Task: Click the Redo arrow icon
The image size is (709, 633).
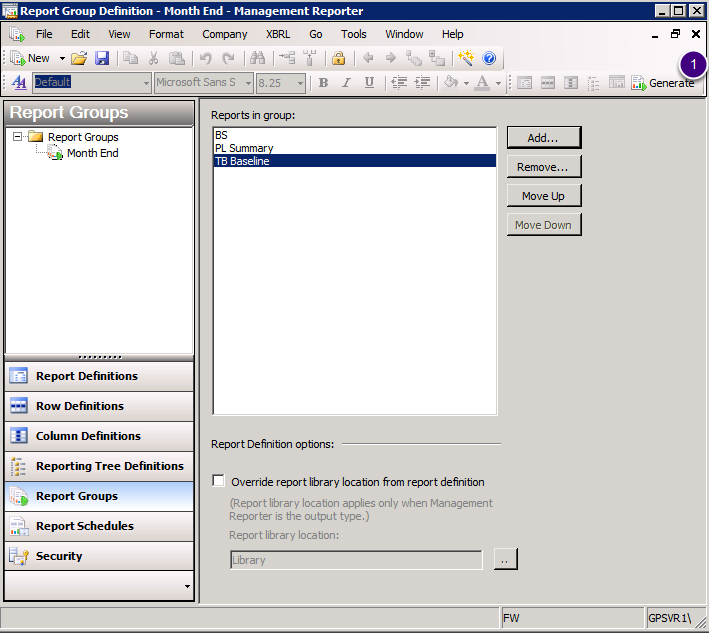Action: point(228,58)
